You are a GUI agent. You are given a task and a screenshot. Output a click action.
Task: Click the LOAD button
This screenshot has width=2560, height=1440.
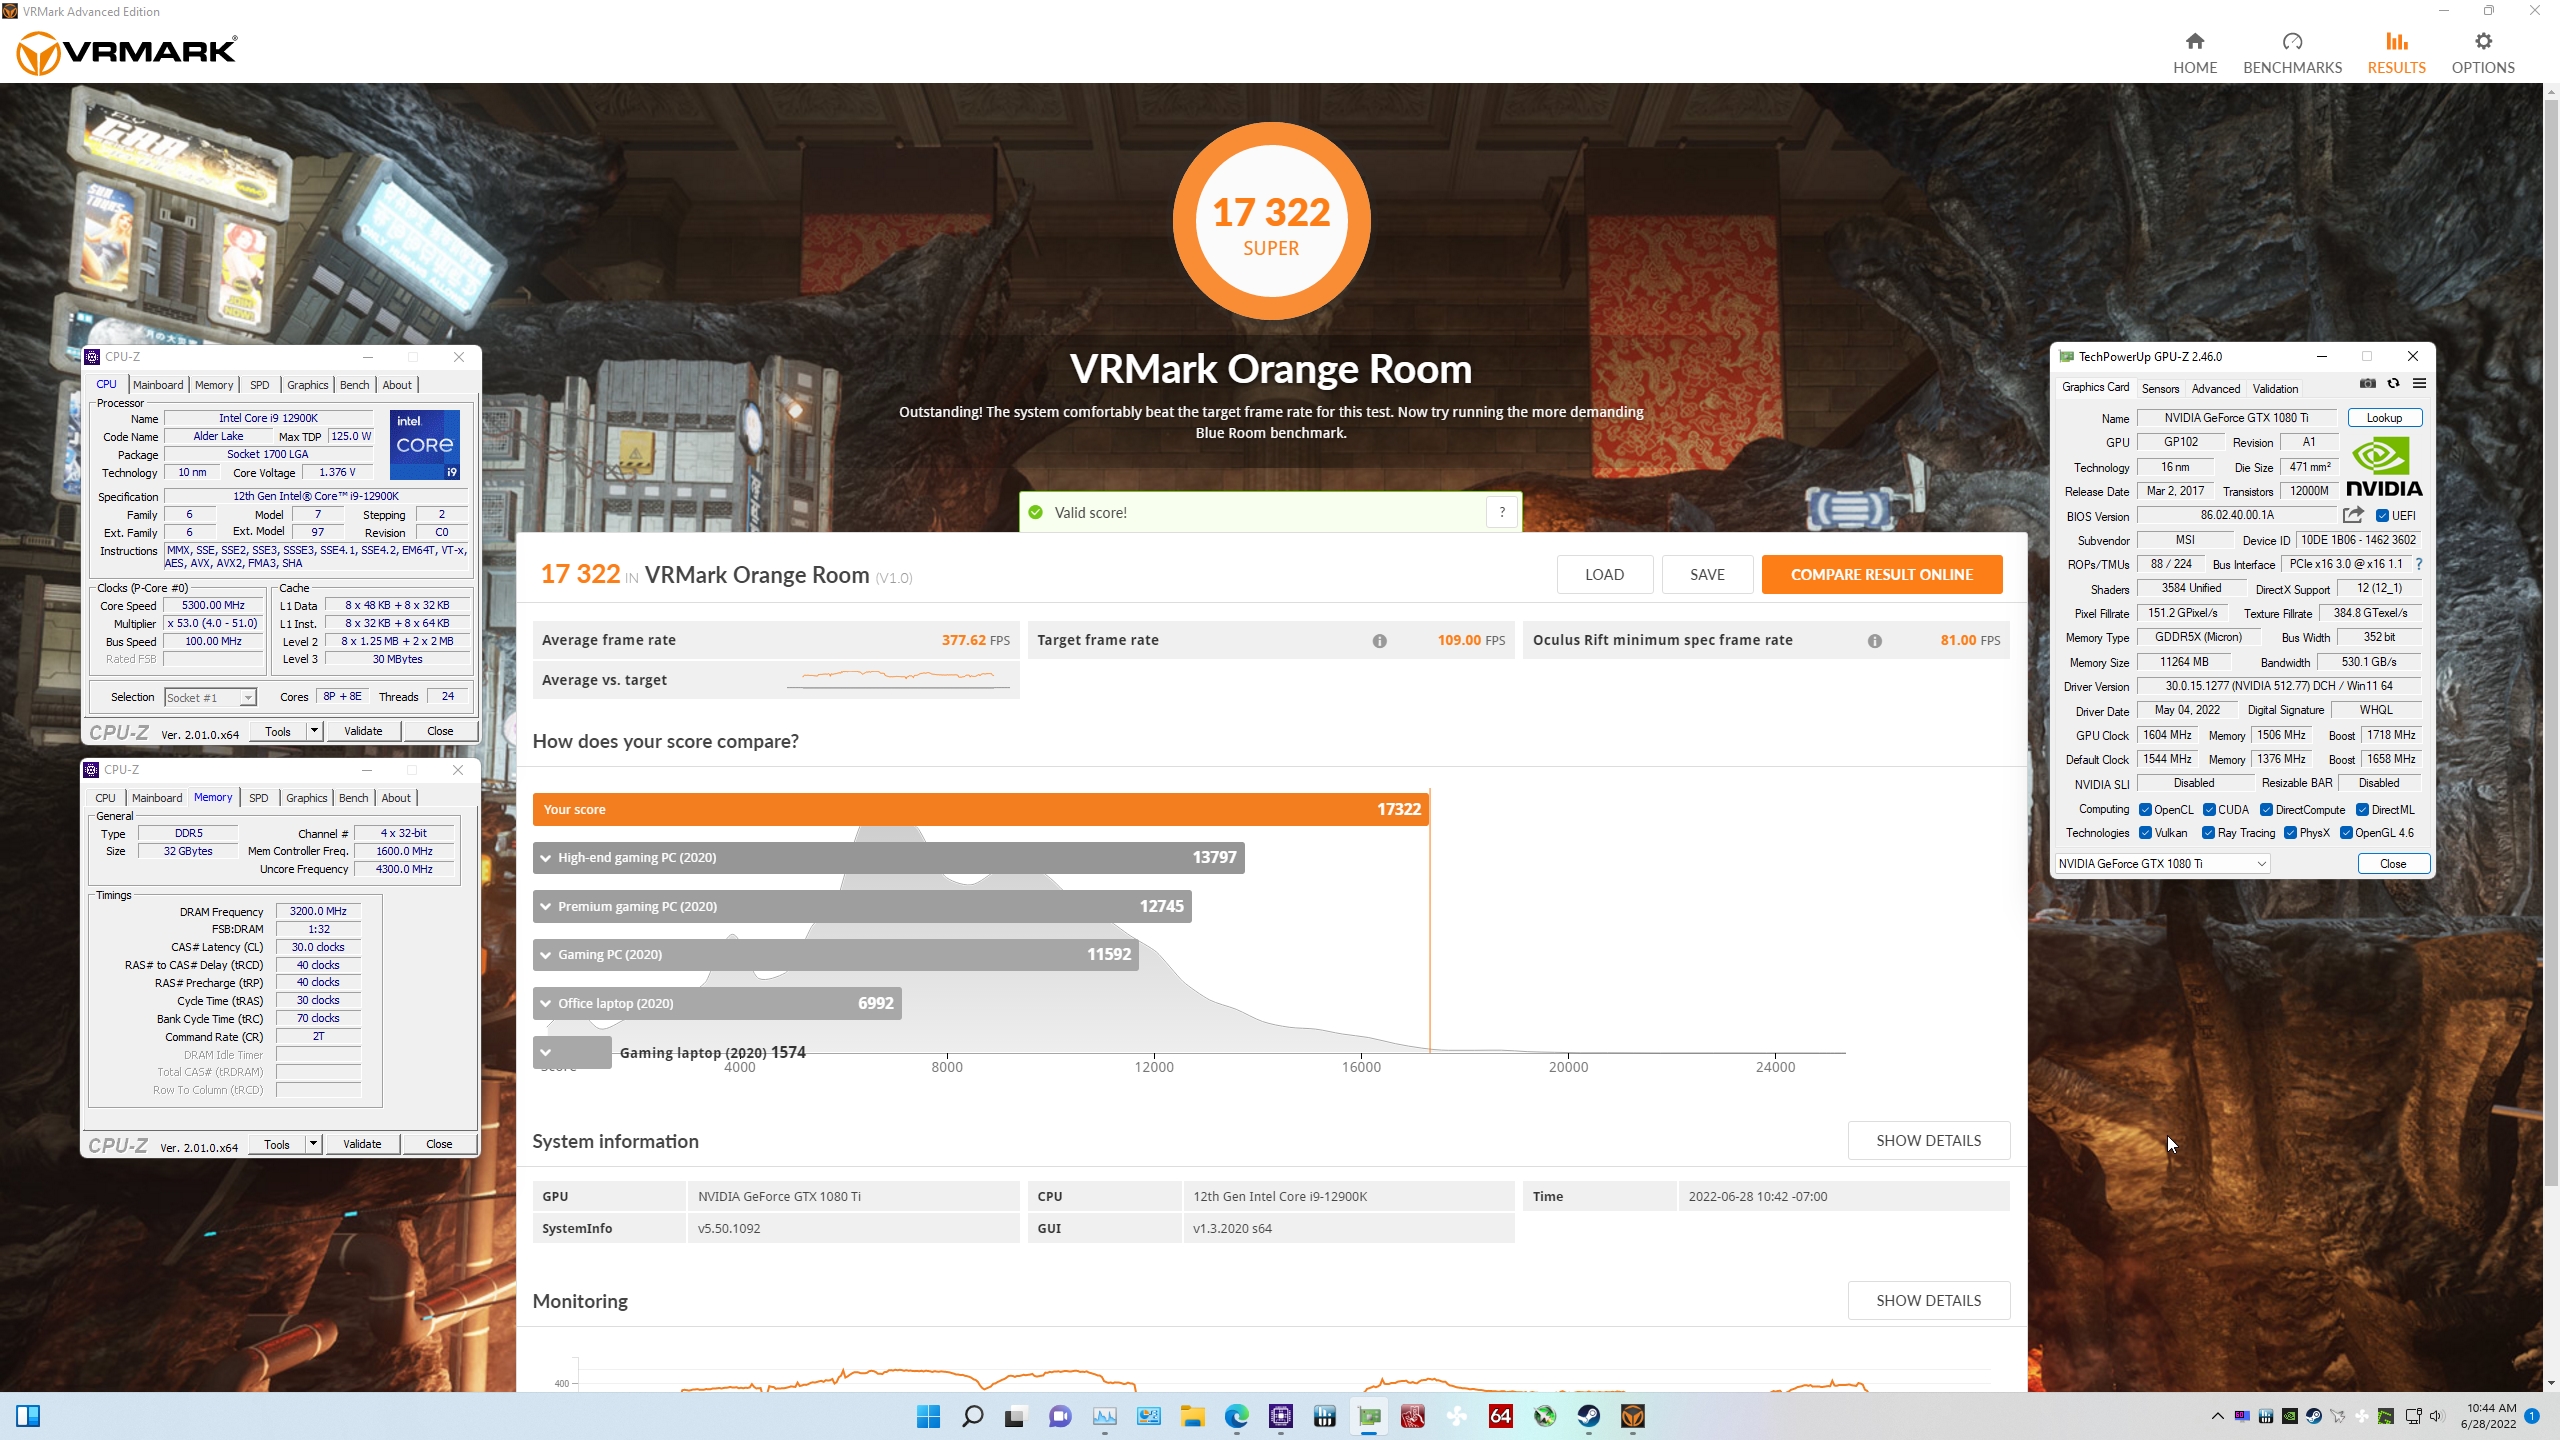pos(1604,575)
